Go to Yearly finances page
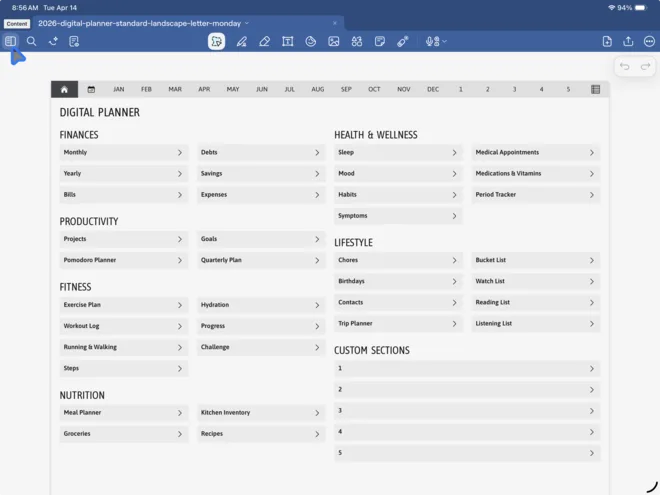 point(124,173)
